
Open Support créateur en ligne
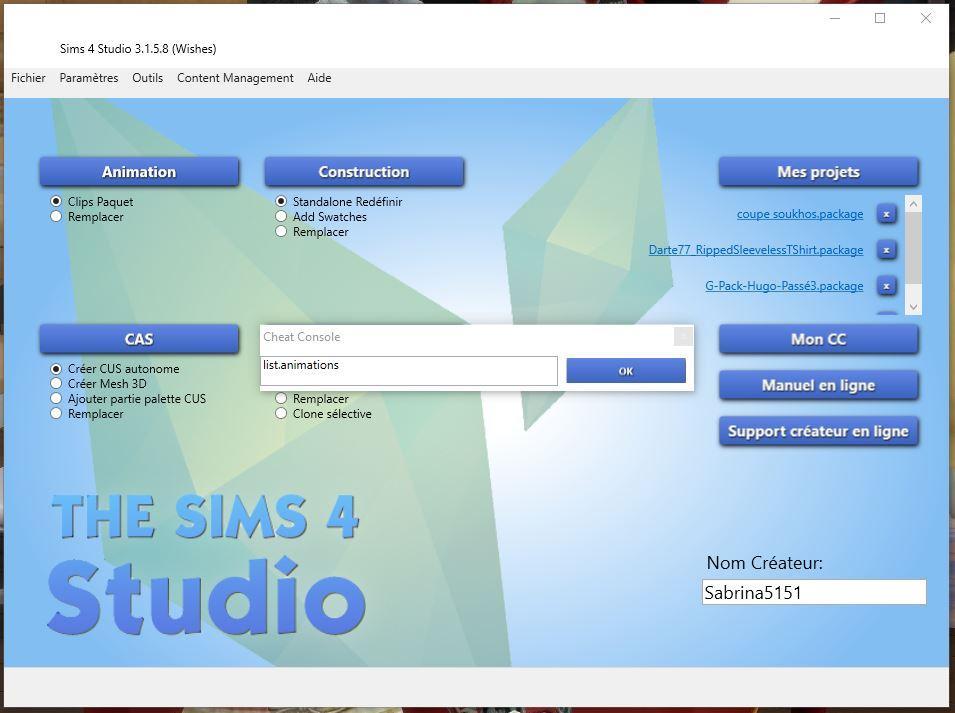pos(819,431)
